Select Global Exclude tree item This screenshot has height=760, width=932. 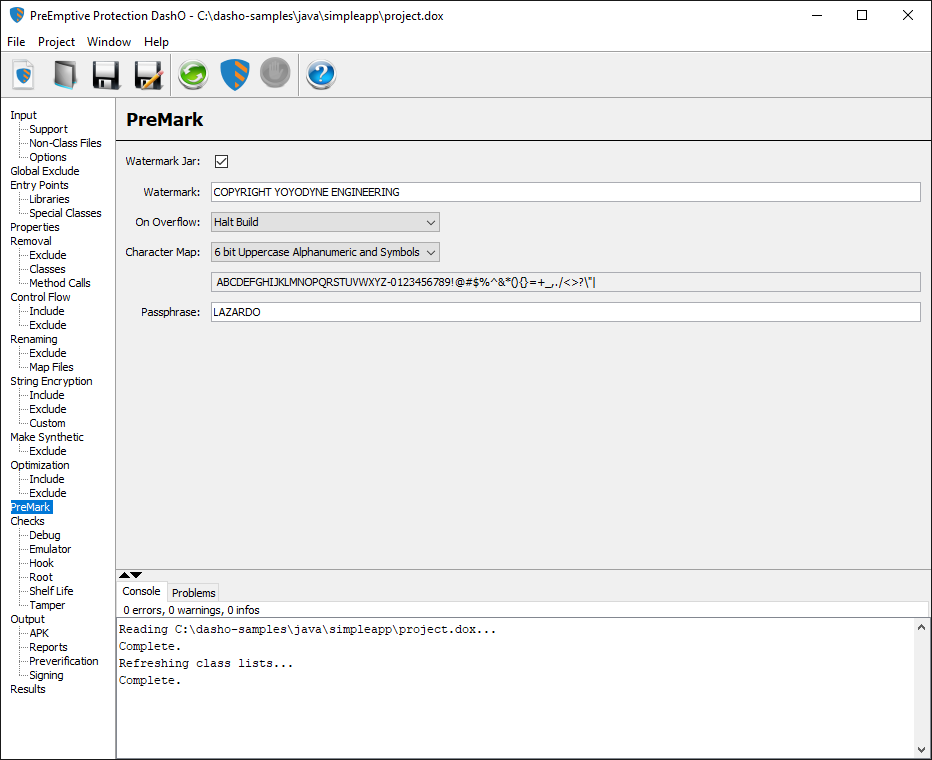coord(45,171)
